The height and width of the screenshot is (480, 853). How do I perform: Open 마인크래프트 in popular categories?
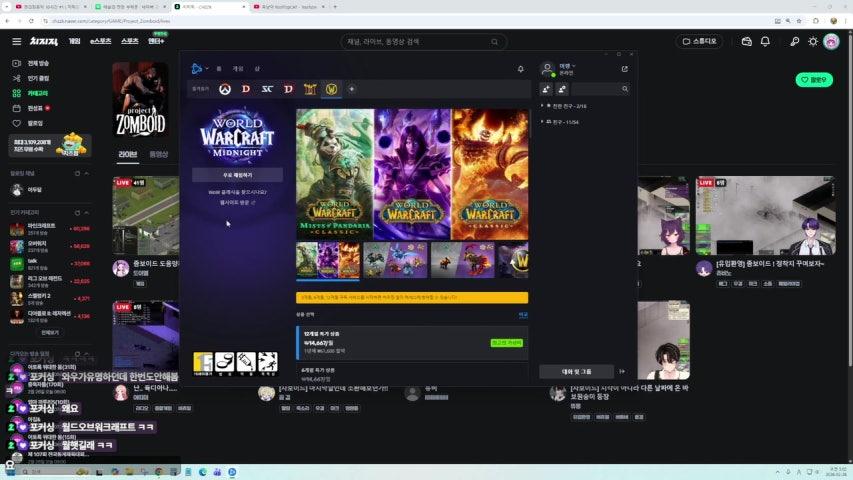point(50,229)
